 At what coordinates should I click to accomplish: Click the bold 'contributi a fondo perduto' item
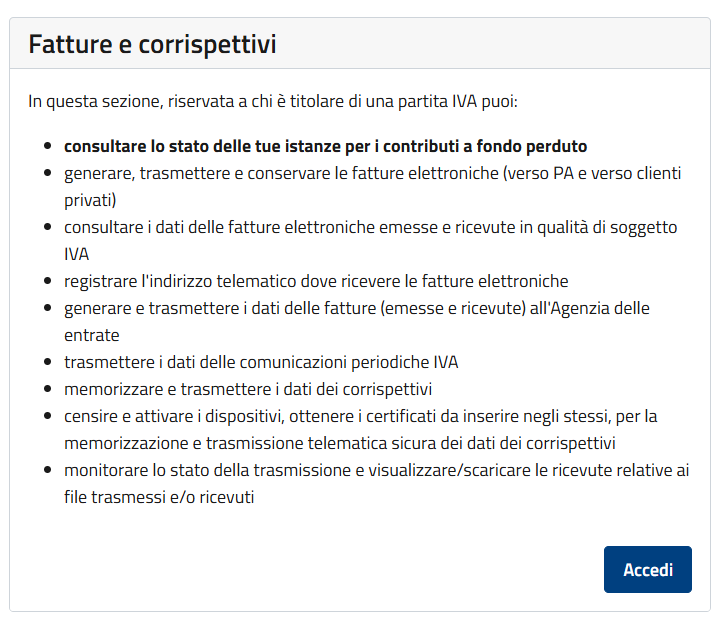(x=325, y=146)
